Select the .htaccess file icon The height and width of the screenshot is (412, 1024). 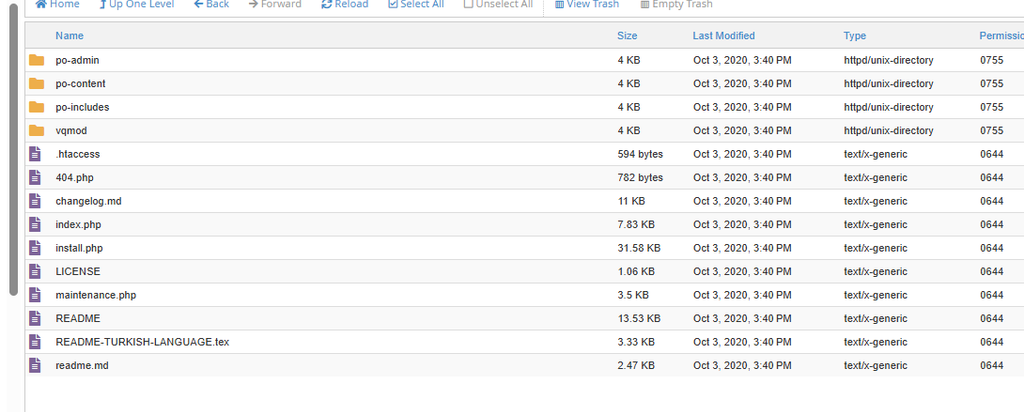35,154
